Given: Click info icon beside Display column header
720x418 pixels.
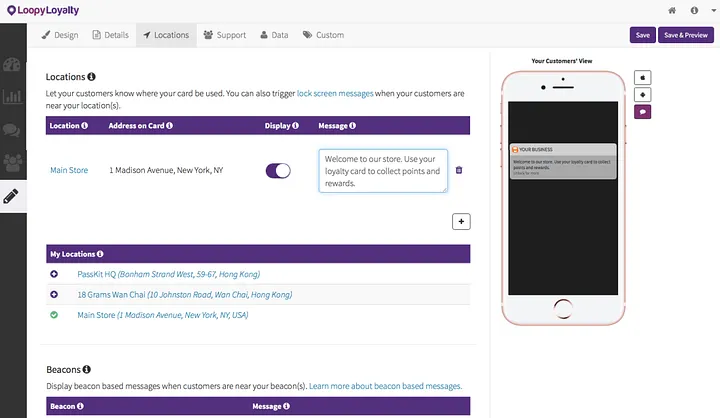Looking at the screenshot, I should (x=295, y=125).
